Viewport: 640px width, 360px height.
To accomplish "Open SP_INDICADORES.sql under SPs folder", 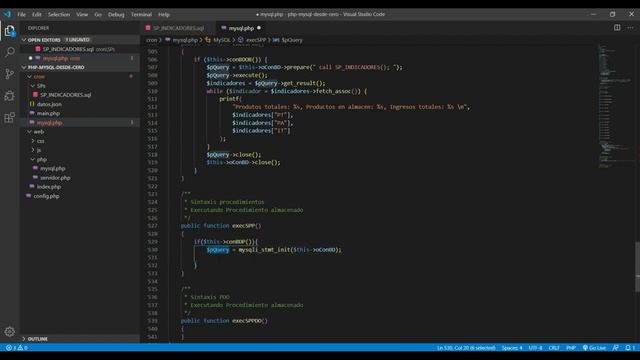I will pos(65,95).
